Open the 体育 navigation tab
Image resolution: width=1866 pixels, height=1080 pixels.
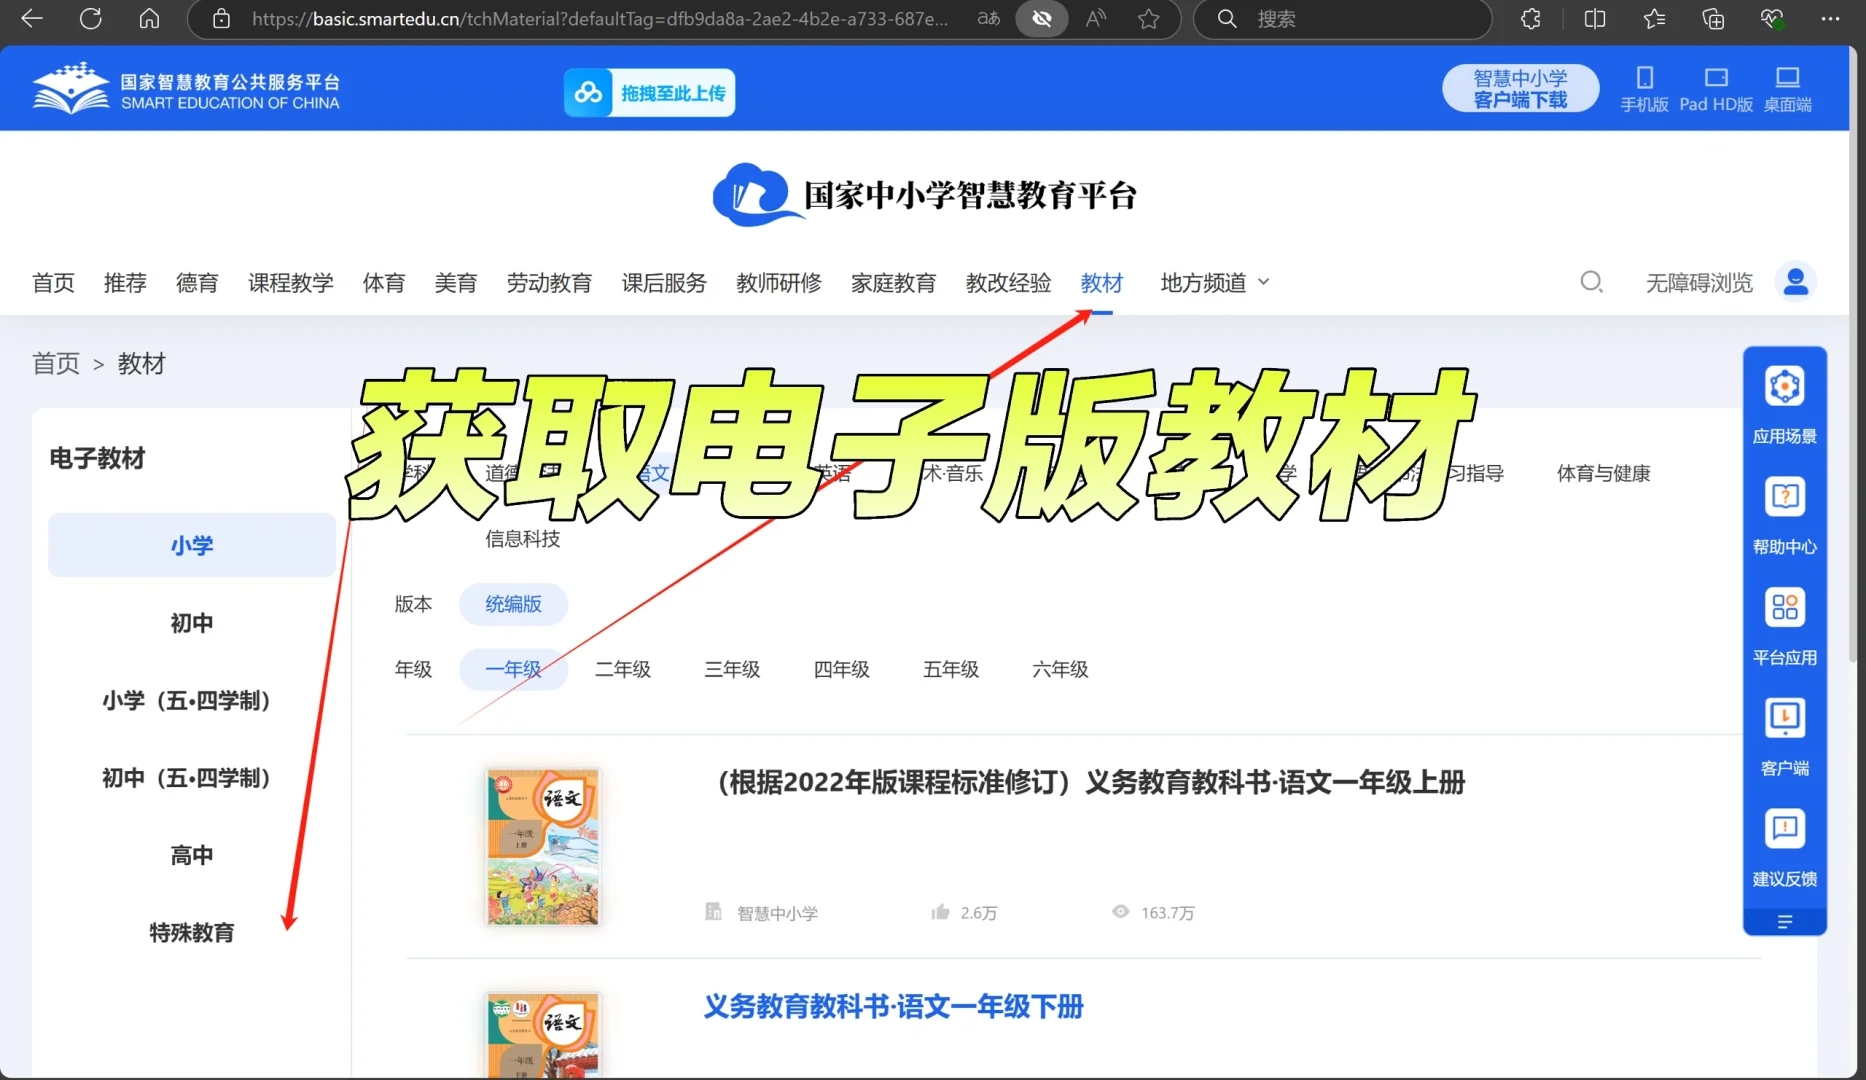(x=384, y=283)
